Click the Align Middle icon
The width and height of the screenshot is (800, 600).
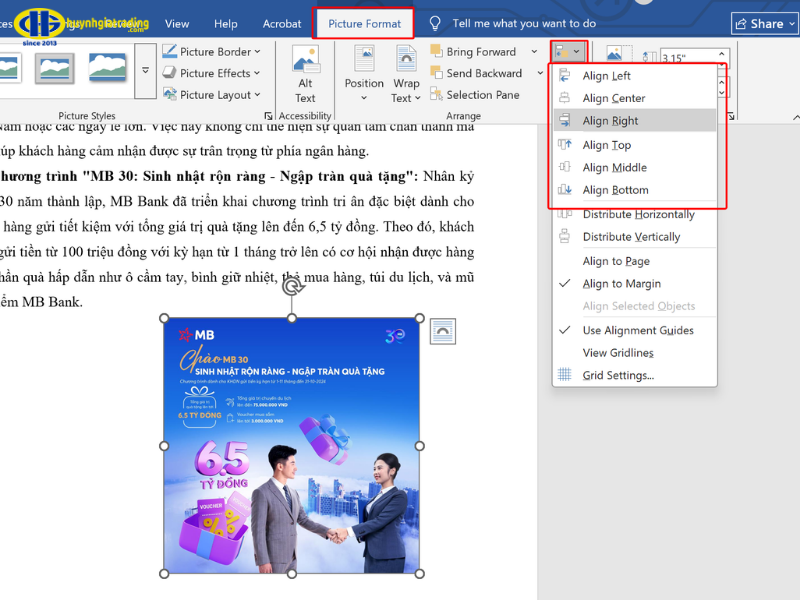[x=564, y=167]
